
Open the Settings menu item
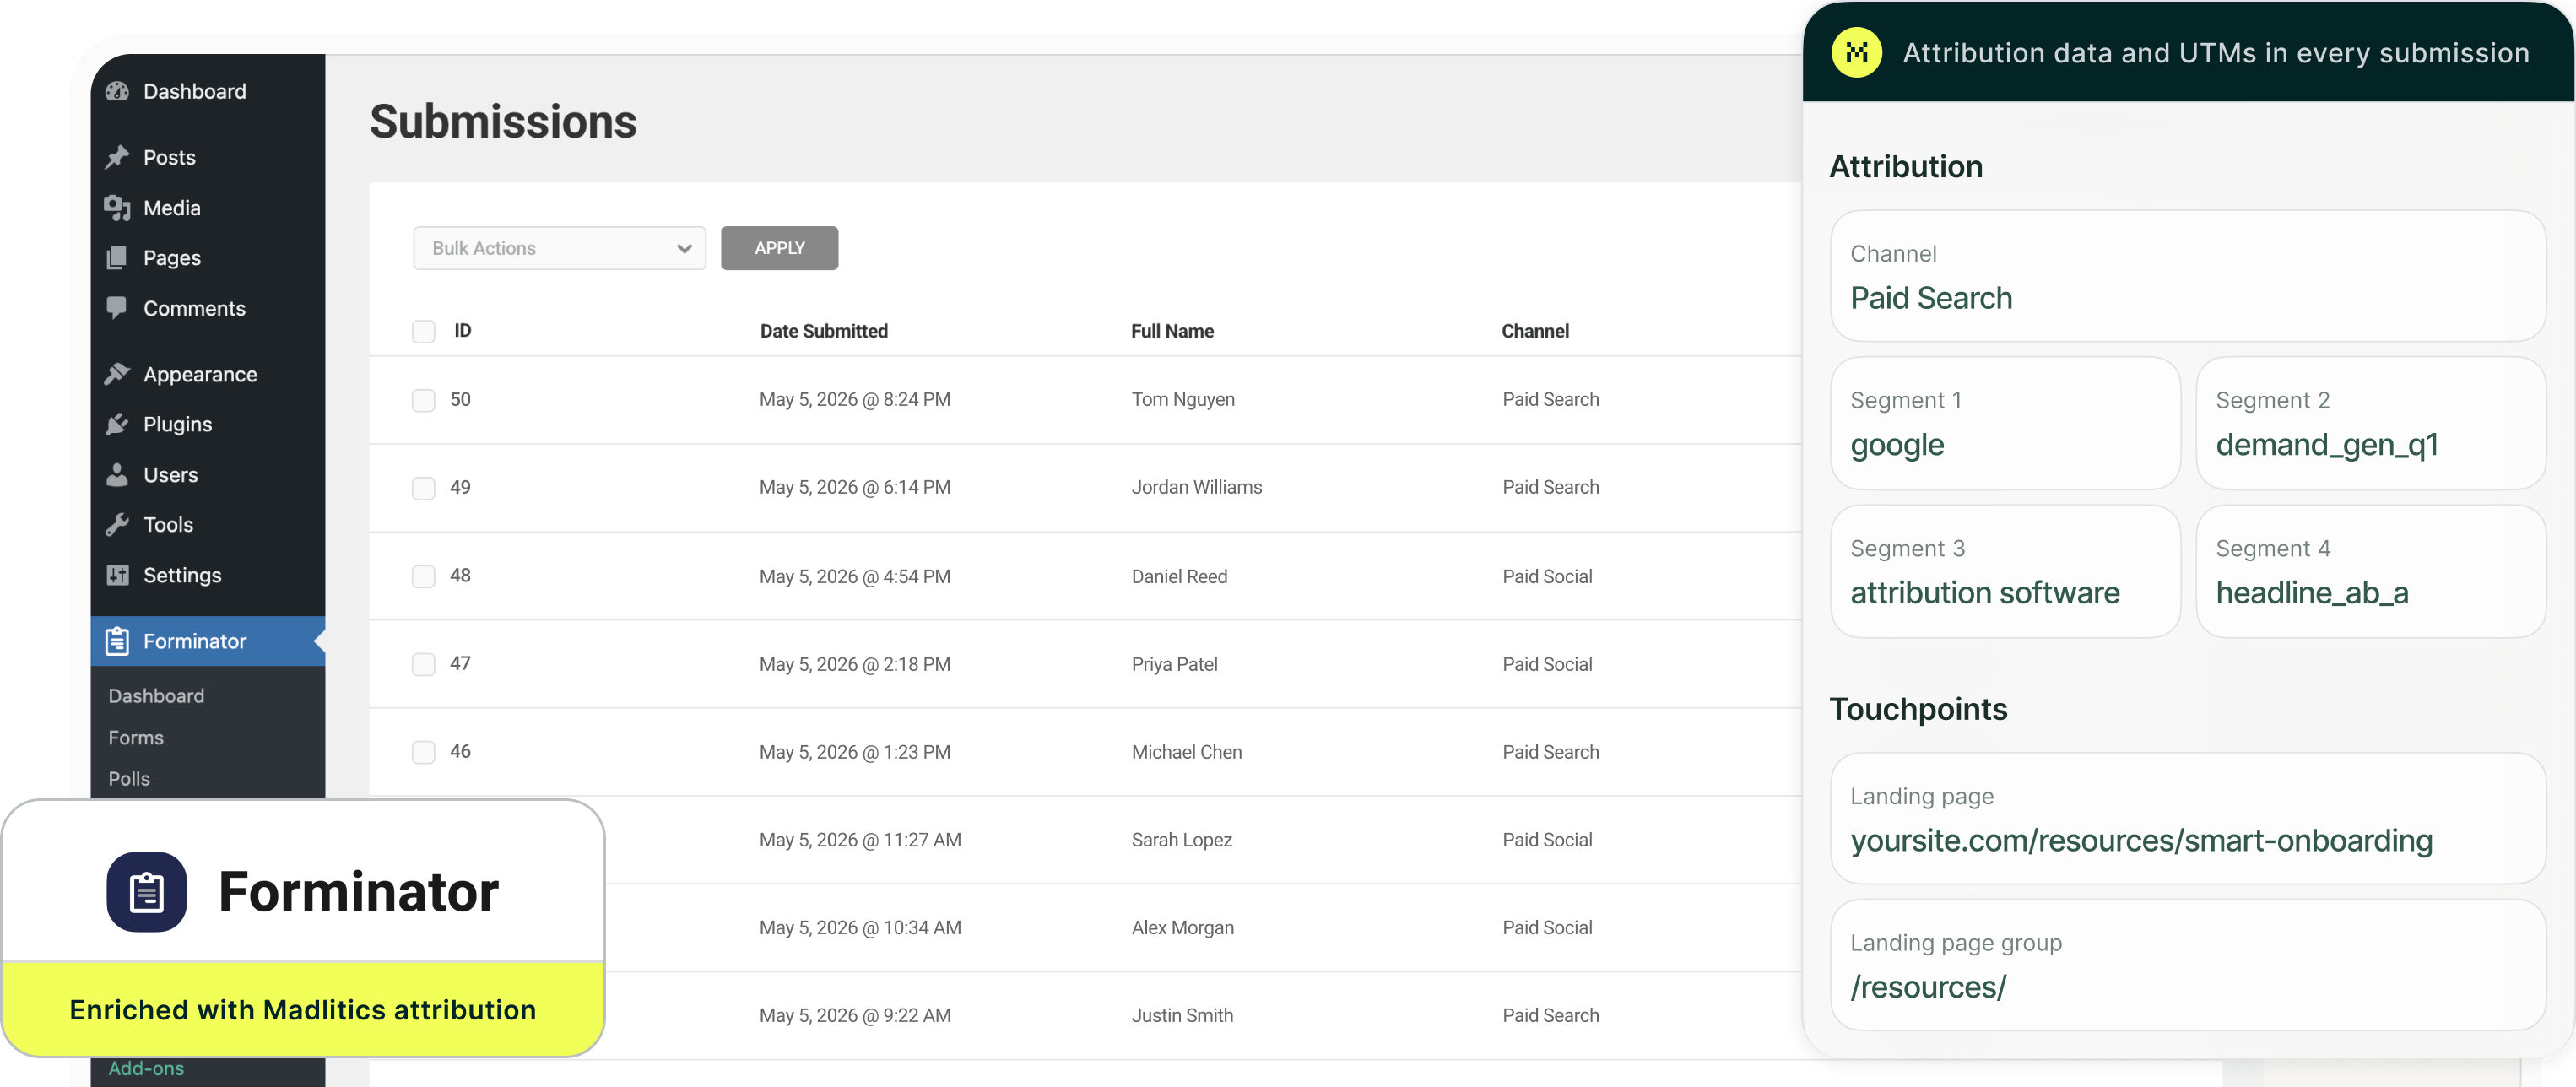point(208,575)
